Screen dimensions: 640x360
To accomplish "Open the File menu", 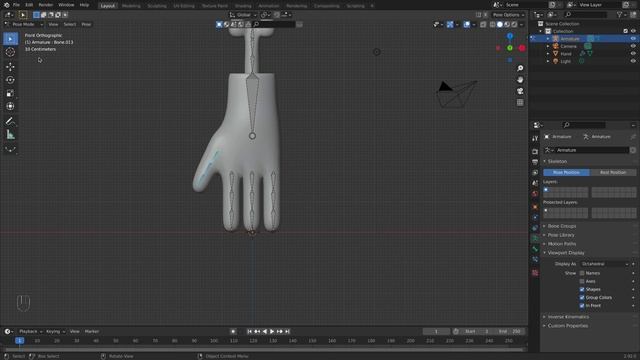I will click(16, 5).
